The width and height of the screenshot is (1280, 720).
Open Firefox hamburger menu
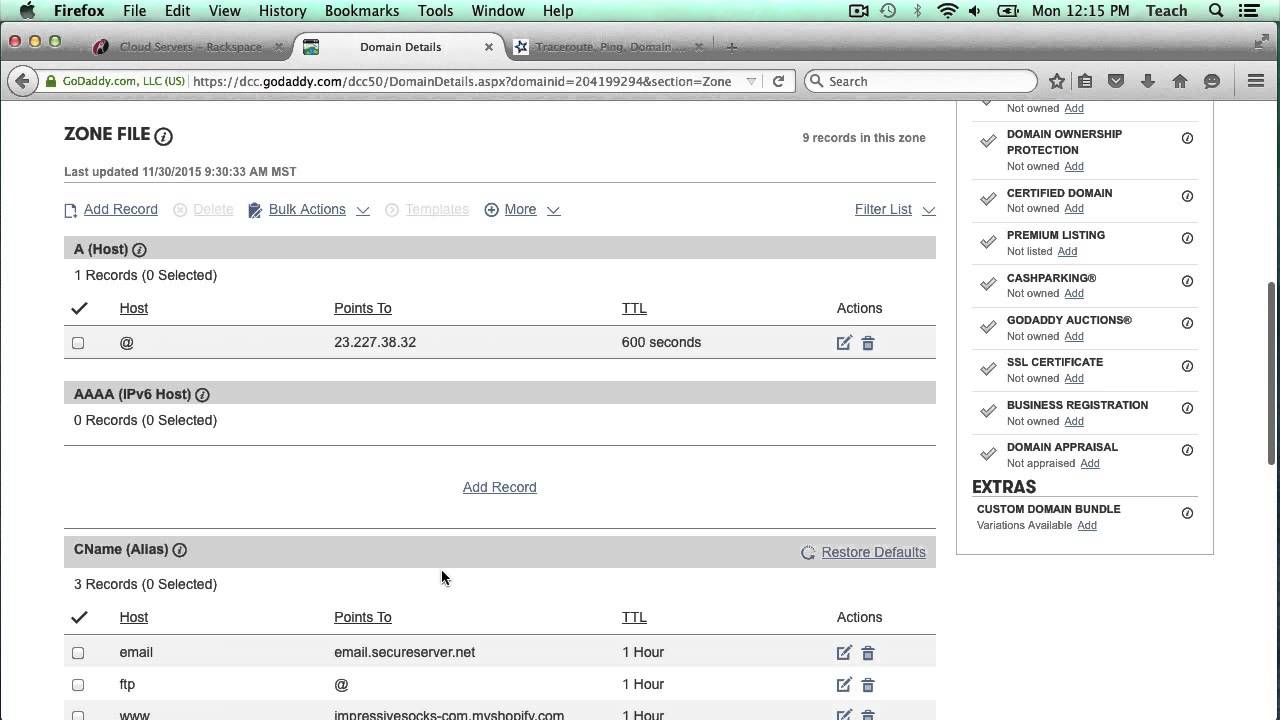pos(1256,81)
